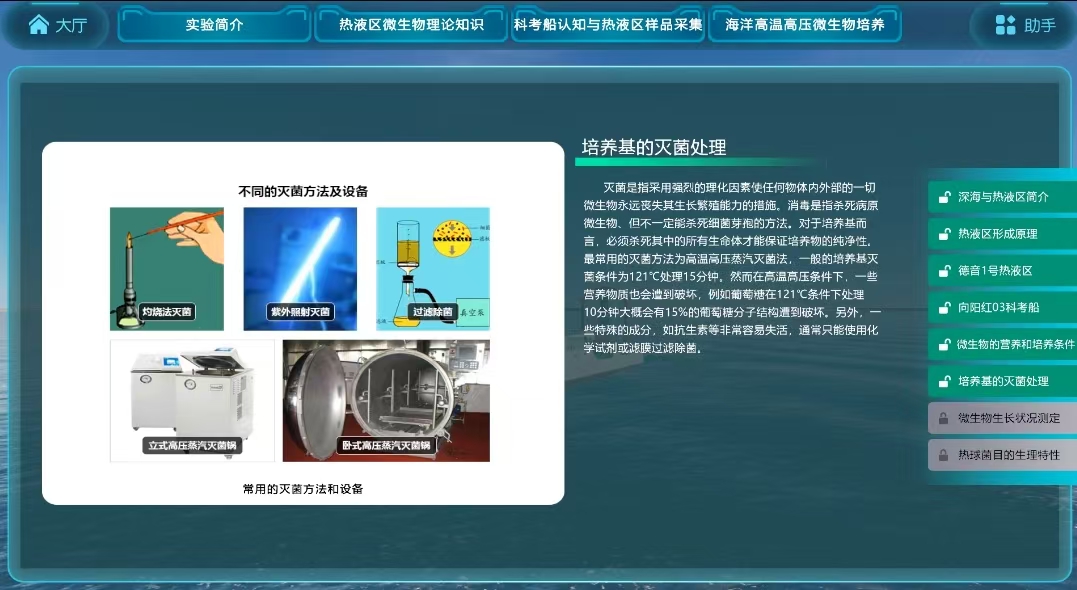This screenshot has width=1077, height=590.
Task: Click the 大厅 lobby button label
Action: click(71, 25)
